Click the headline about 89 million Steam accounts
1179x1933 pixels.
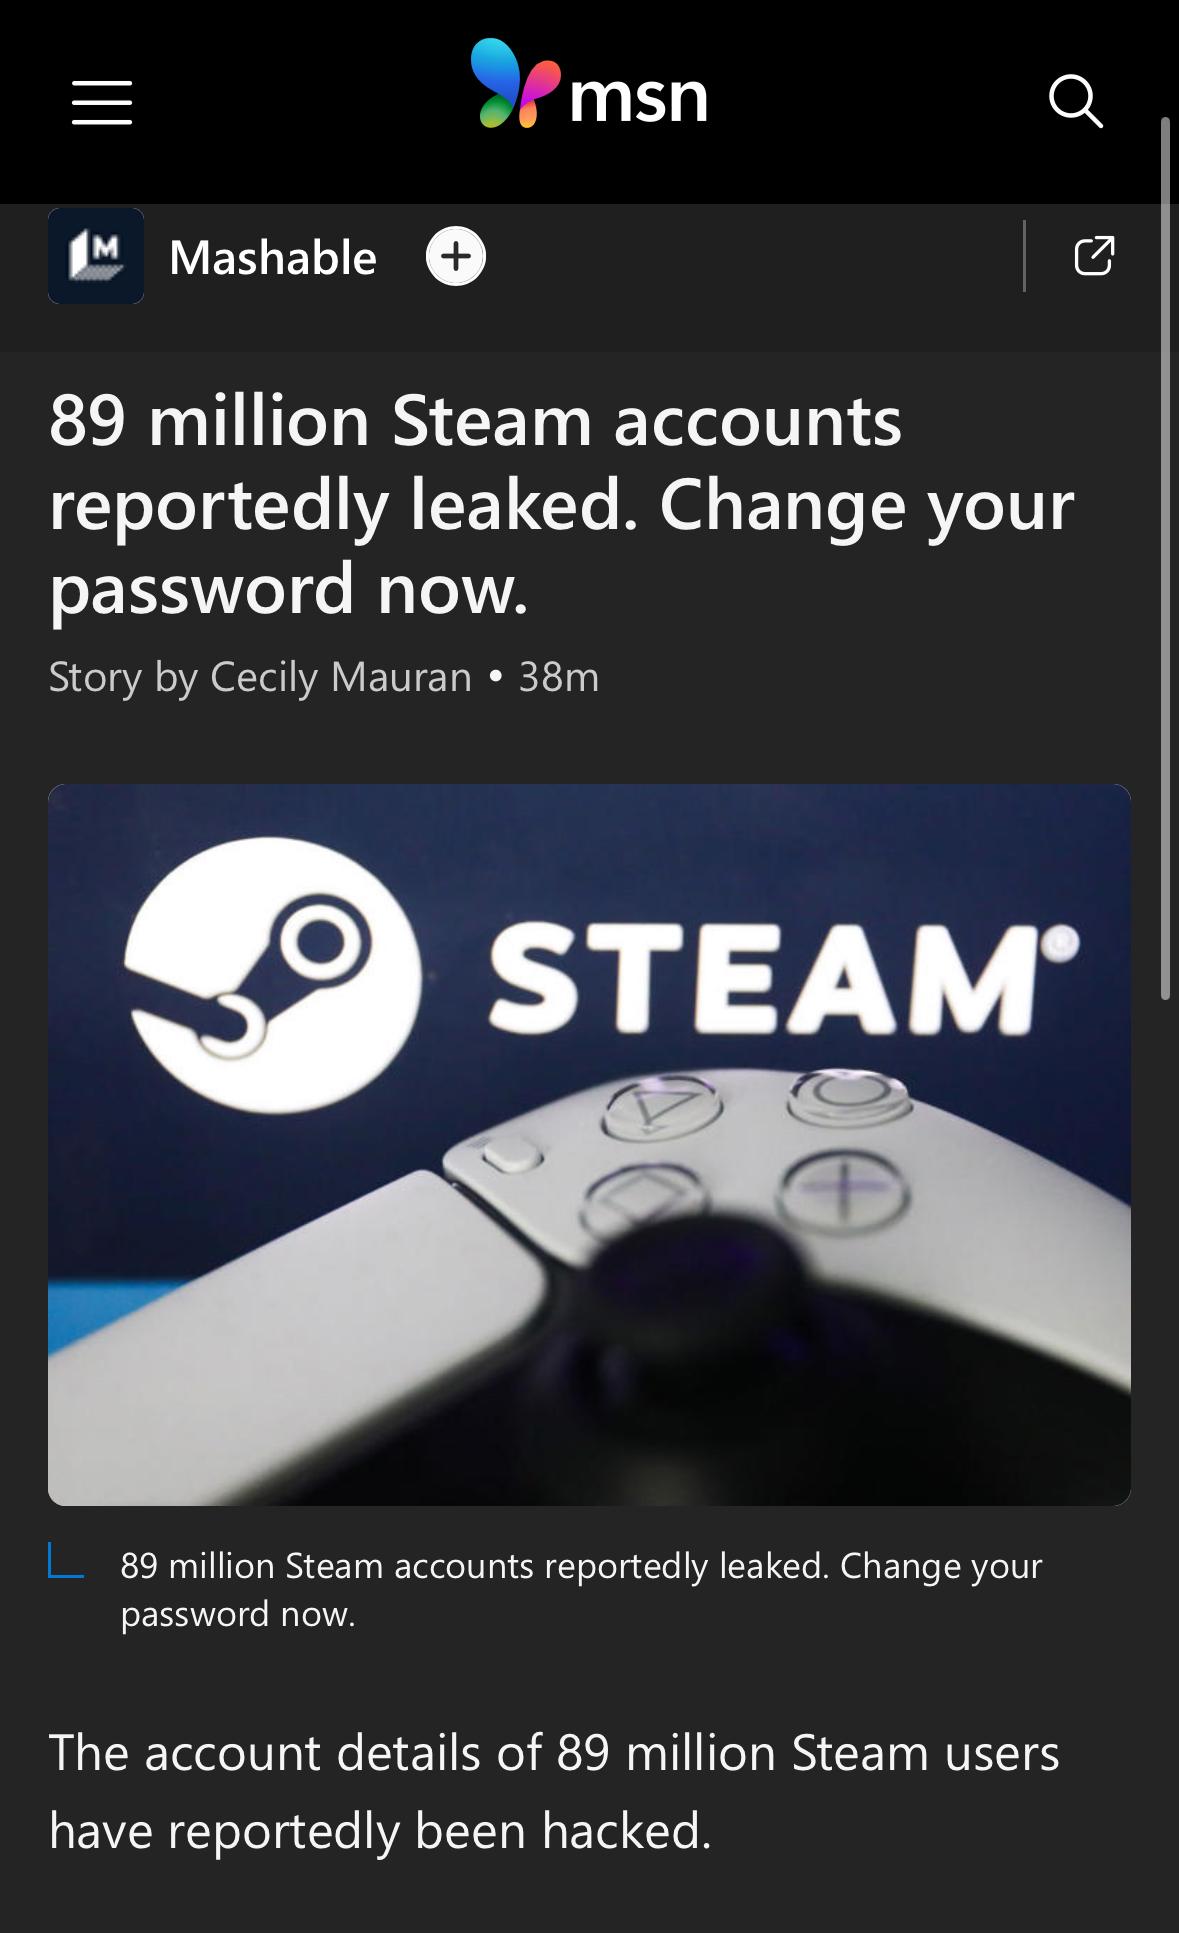click(x=561, y=504)
